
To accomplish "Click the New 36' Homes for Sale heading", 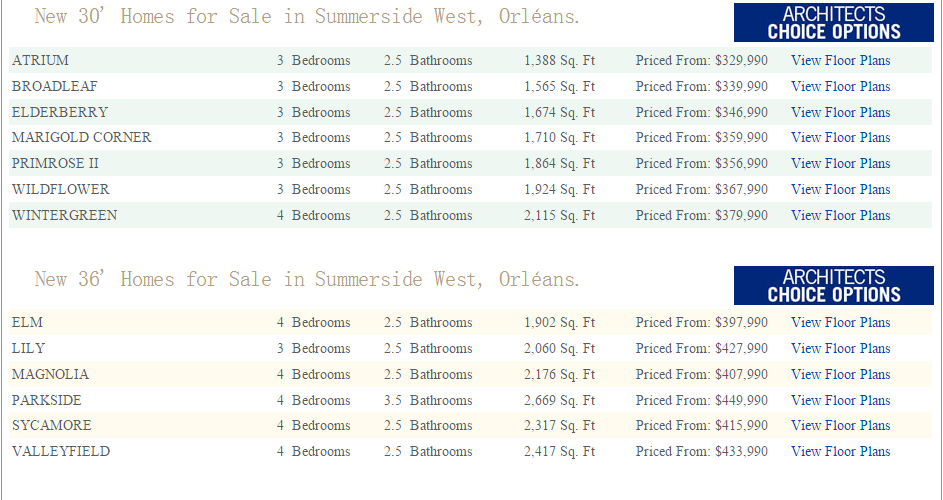I will pos(306,279).
